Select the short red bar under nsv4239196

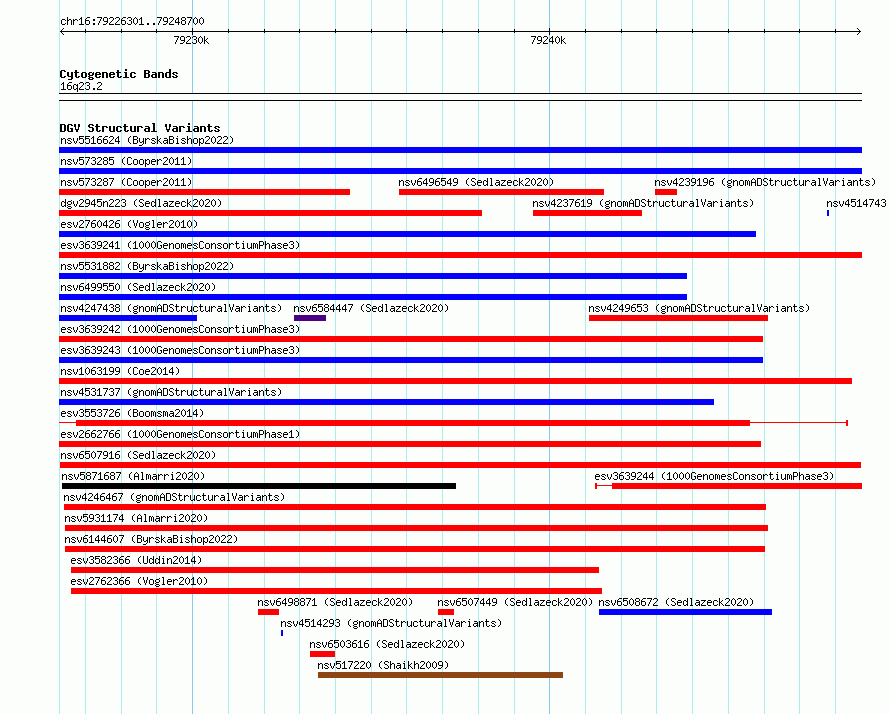[x=666, y=192]
